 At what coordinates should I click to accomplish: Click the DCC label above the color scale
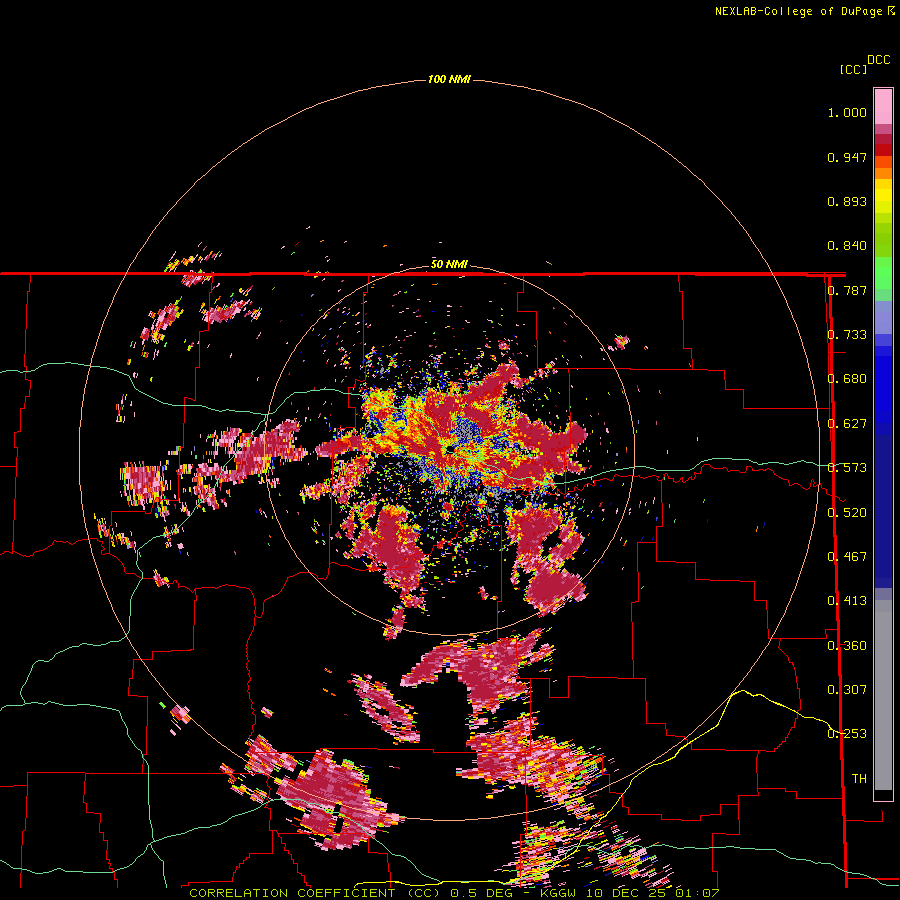tap(879, 60)
